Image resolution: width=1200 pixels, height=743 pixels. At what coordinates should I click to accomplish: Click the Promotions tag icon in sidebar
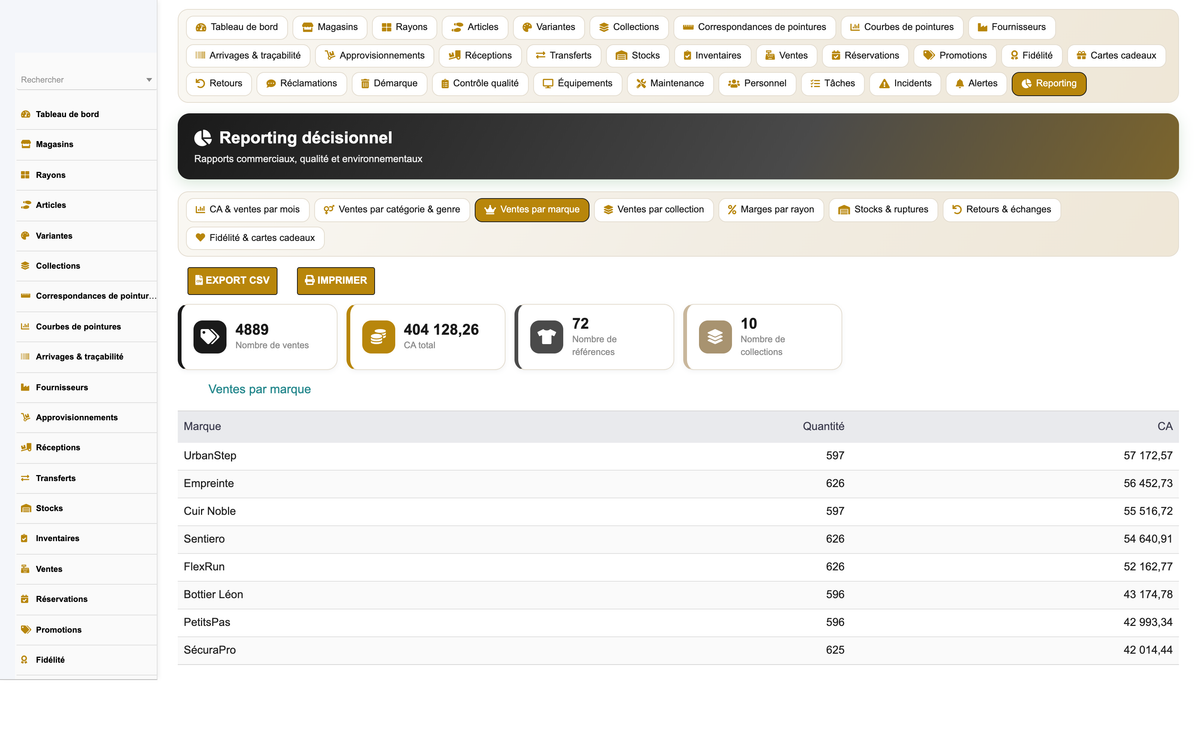click(25, 630)
